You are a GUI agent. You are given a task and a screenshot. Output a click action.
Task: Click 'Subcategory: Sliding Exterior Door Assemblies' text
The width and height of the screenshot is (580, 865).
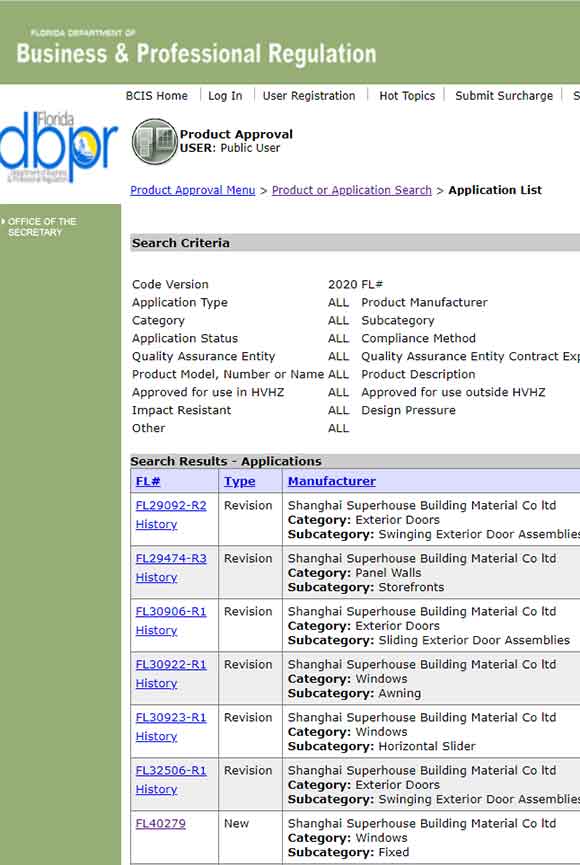tap(429, 640)
